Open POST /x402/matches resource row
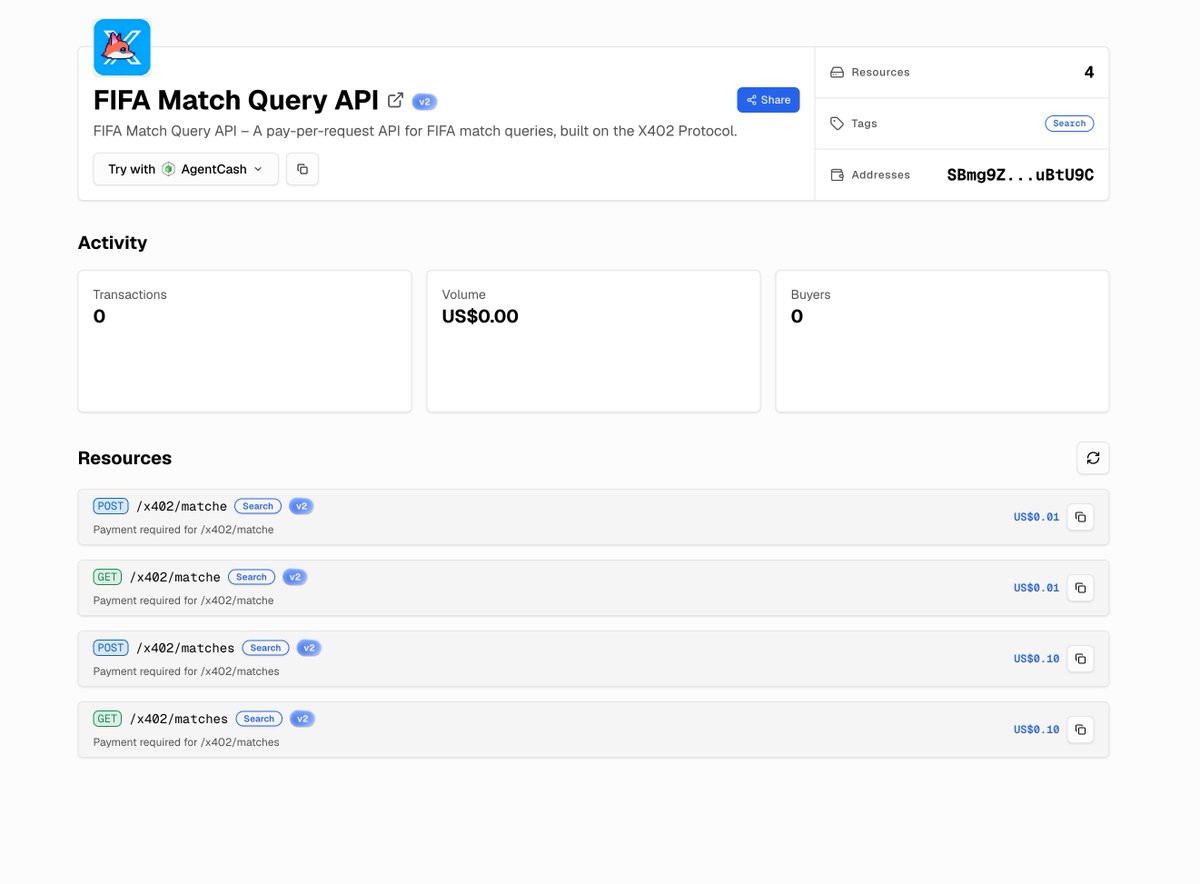The image size is (1200, 884). pos(593,659)
